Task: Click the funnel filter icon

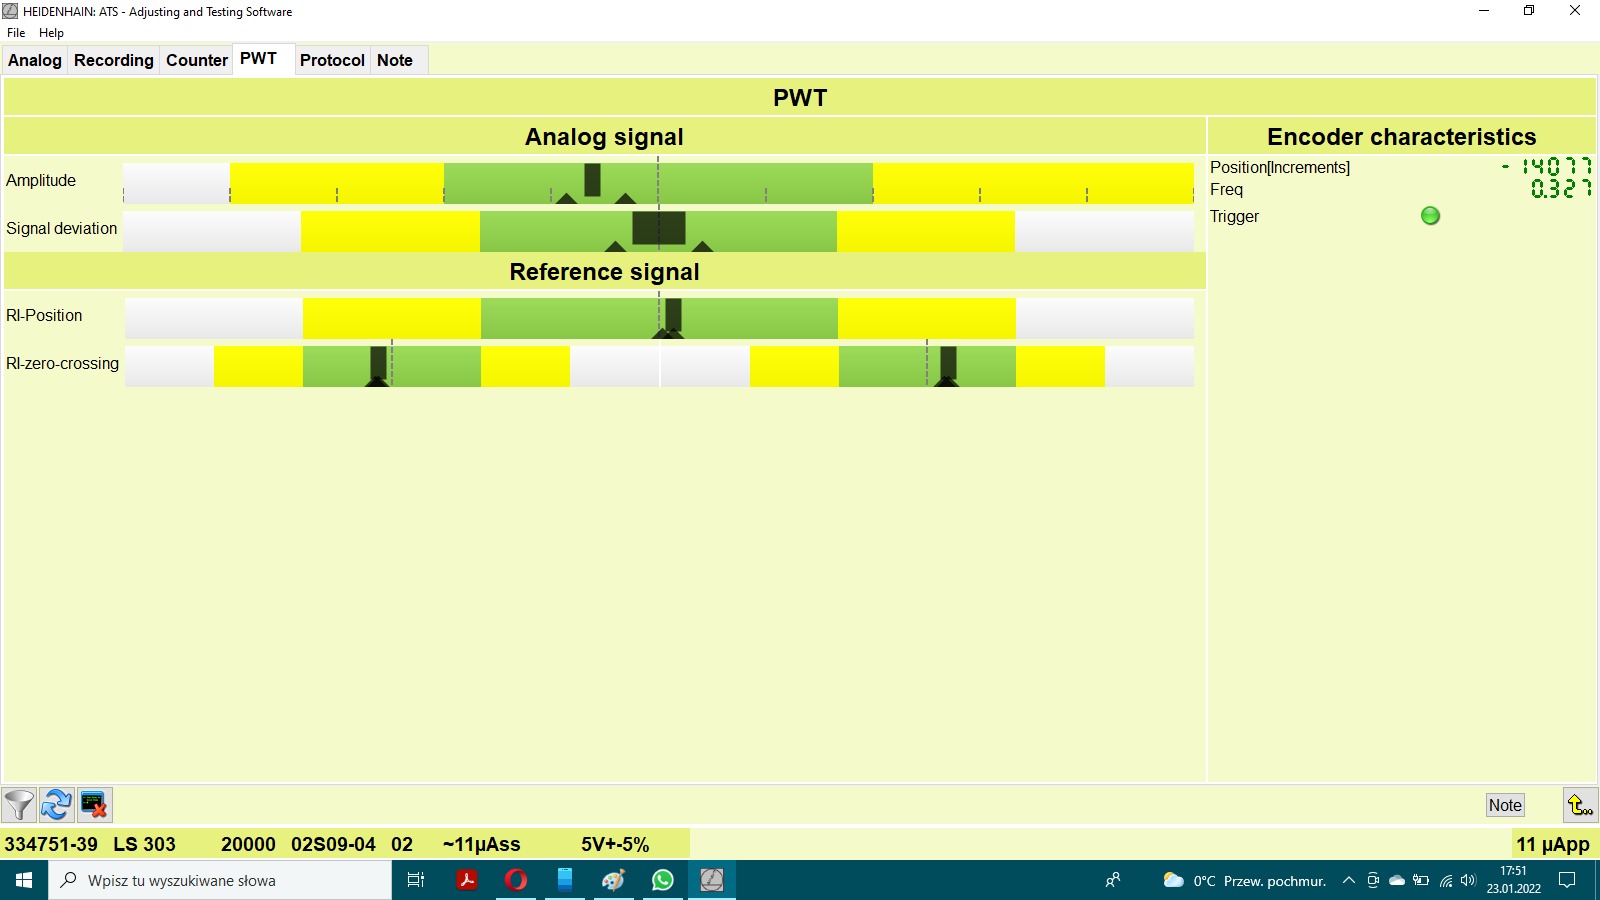Action: pyautogui.click(x=19, y=805)
